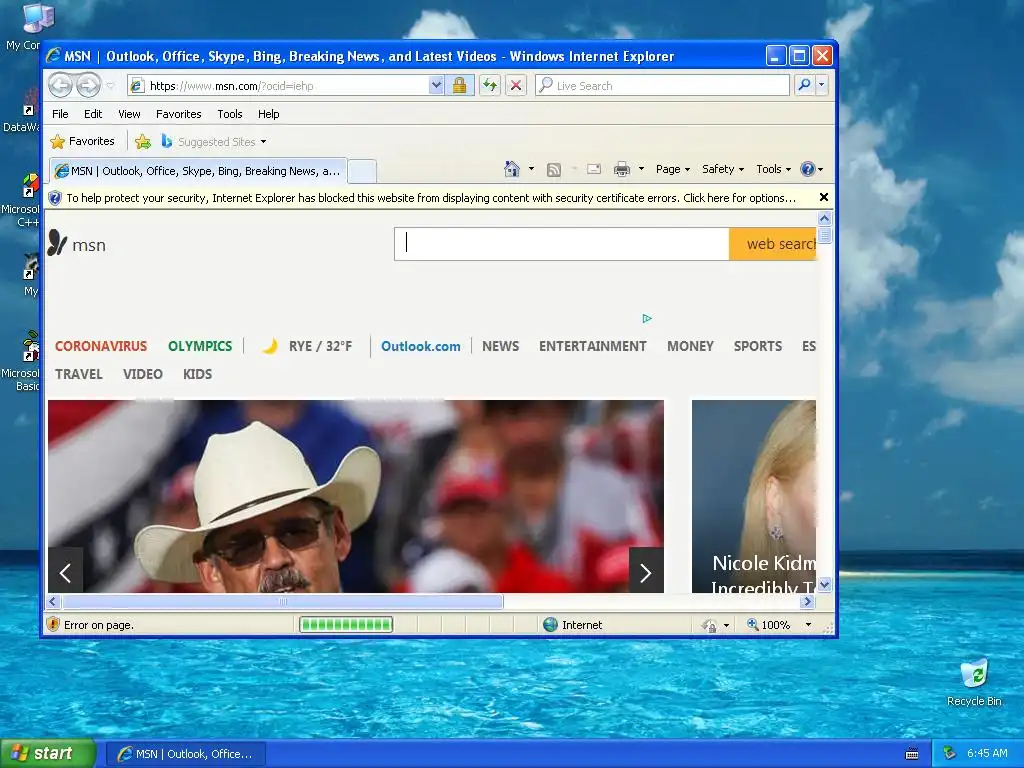Expand the address bar history dropdown
Image resolution: width=1024 pixels, height=768 pixels.
pyautogui.click(x=436, y=86)
